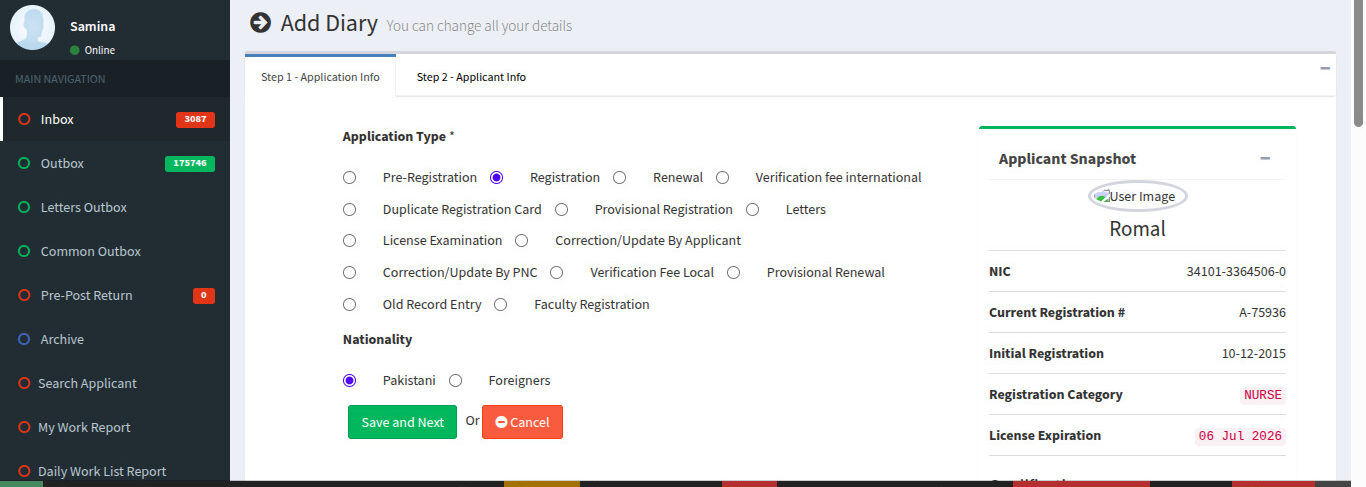Select Verification Fee Local option
The height and width of the screenshot is (487, 1366).
[556, 272]
